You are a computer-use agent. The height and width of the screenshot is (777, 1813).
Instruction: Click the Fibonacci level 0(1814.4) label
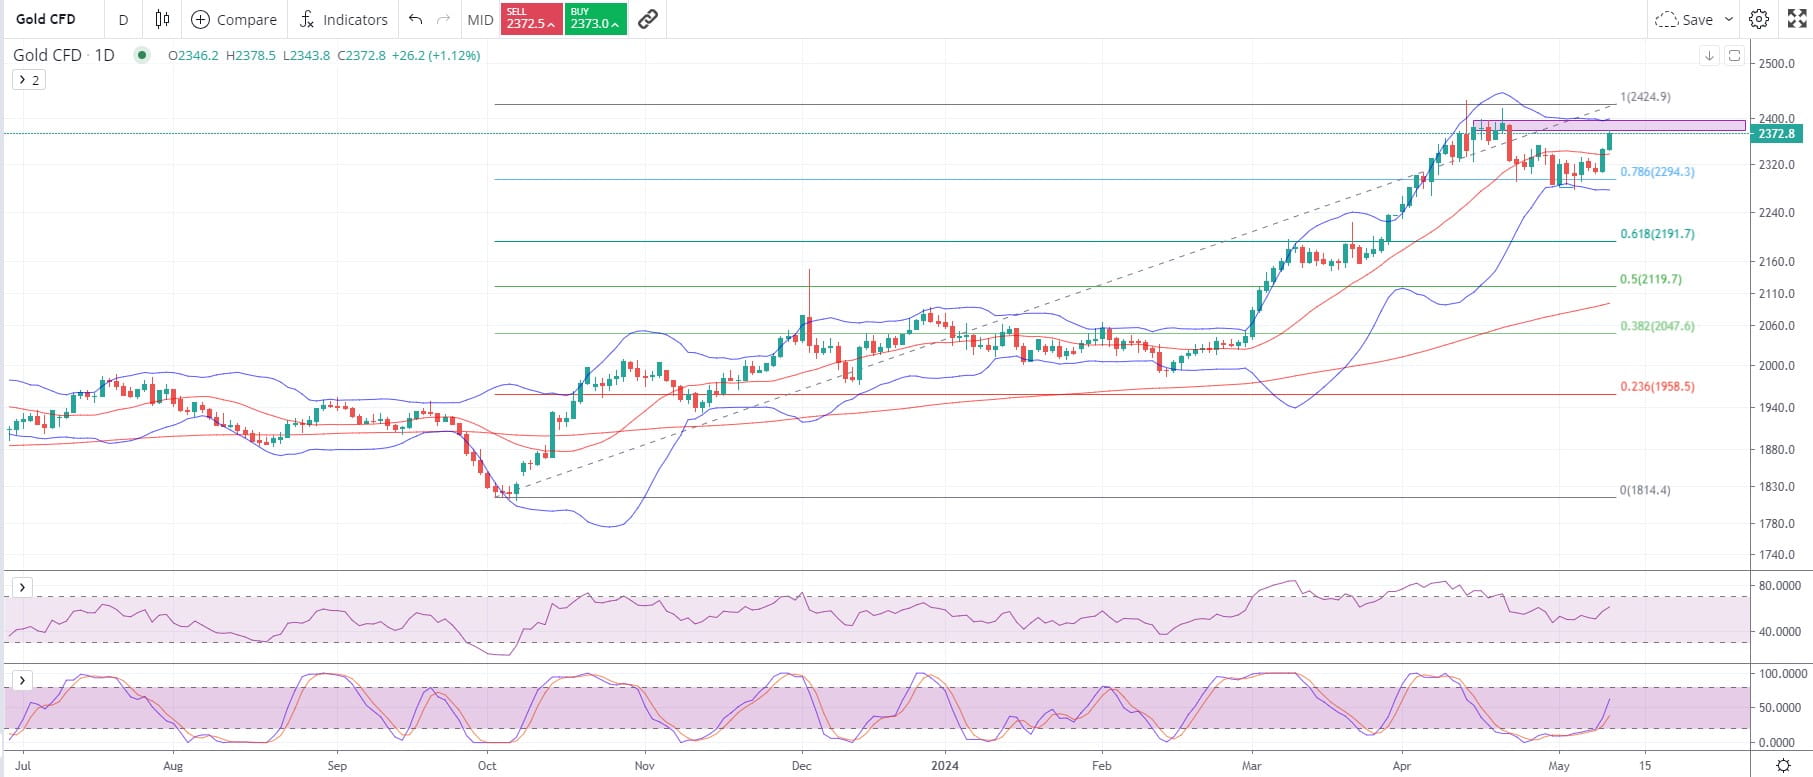[x=1646, y=491]
